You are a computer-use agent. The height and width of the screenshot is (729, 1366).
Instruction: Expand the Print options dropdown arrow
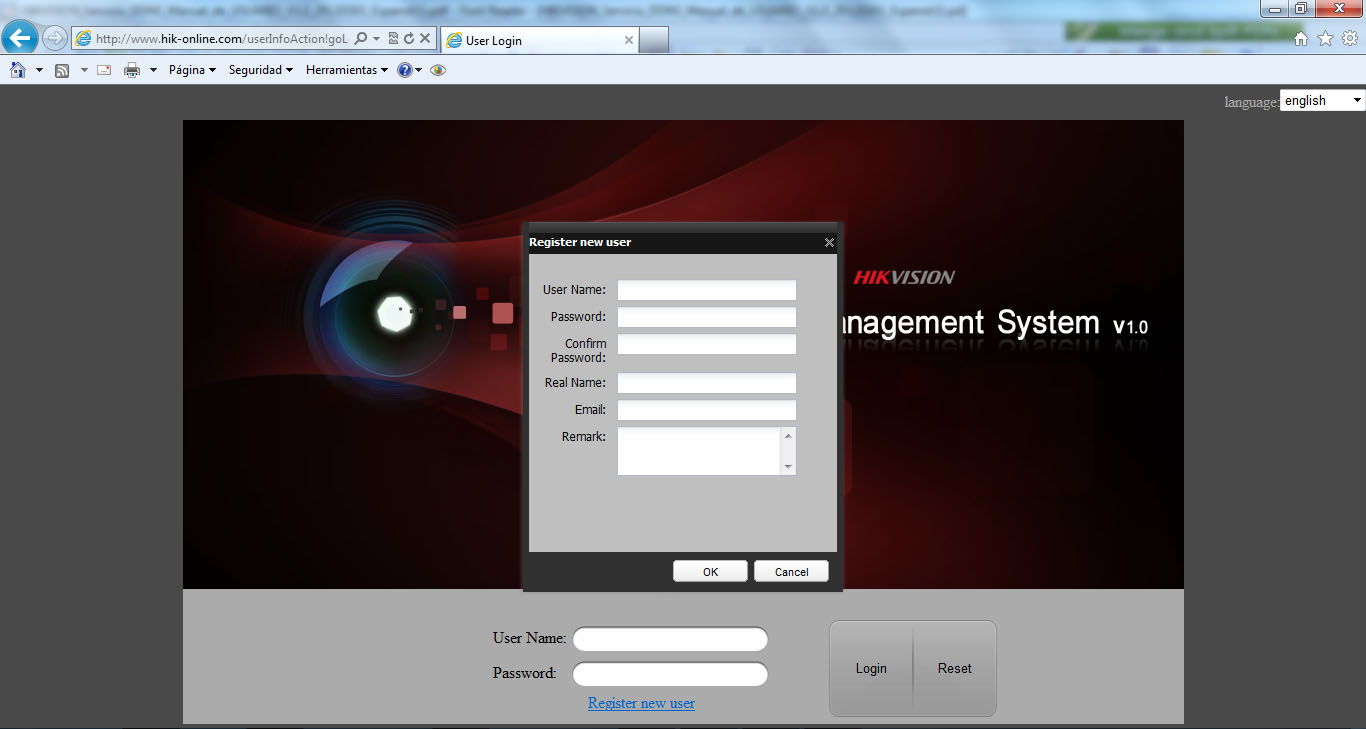[153, 70]
